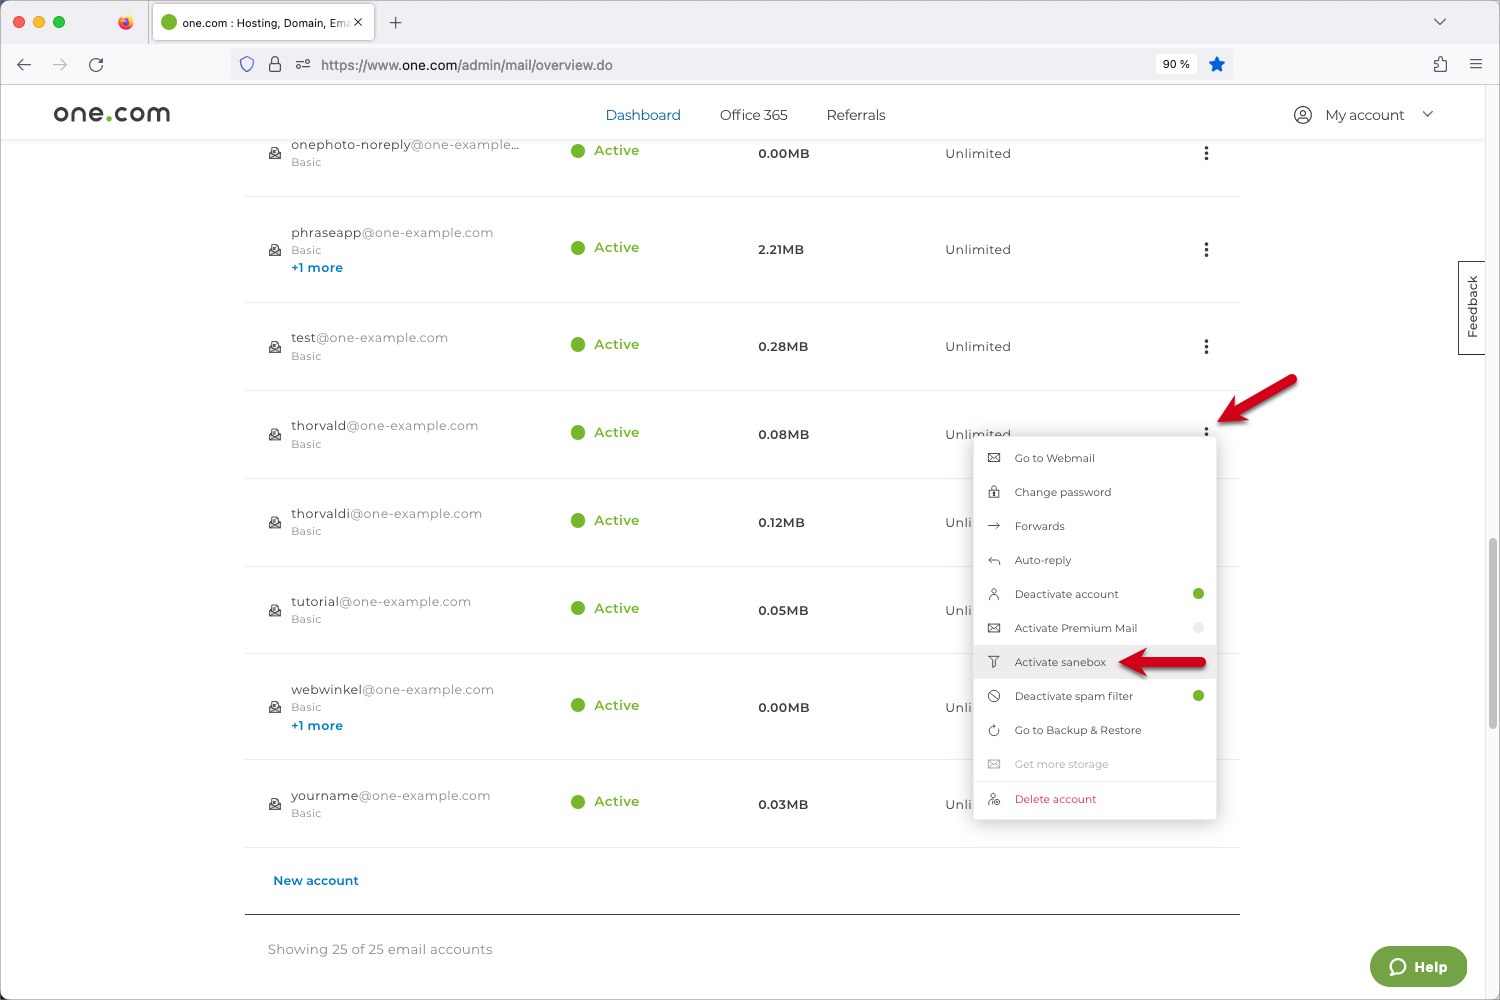Viewport: 1500px width, 1000px height.
Task: Click the mailbox icon beside tutorial@one-example.com
Action: pyautogui.click(x=275, y=610)
